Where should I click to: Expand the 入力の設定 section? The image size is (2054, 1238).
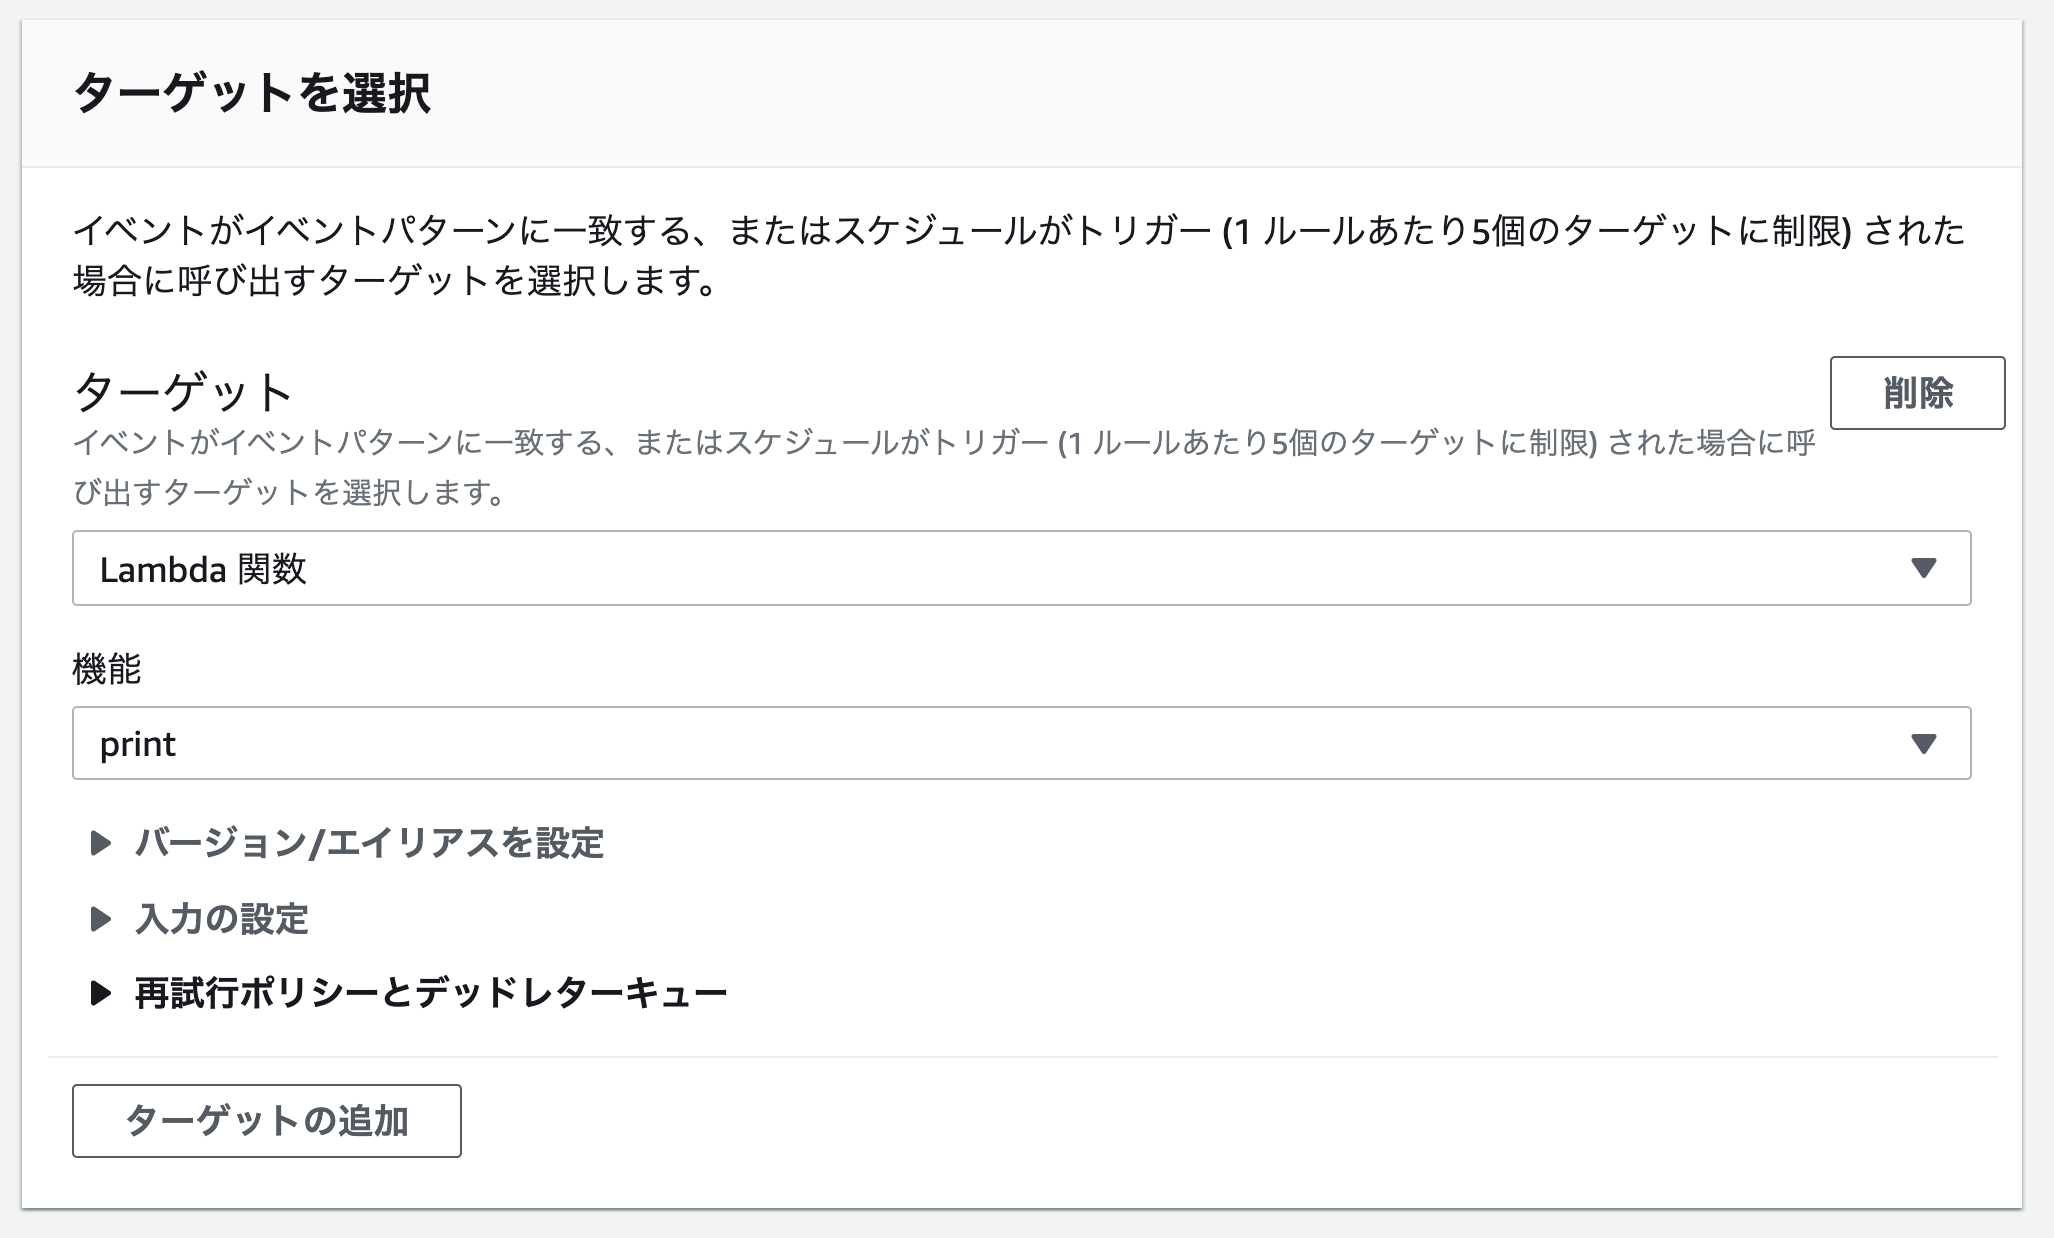click(222, 918)
